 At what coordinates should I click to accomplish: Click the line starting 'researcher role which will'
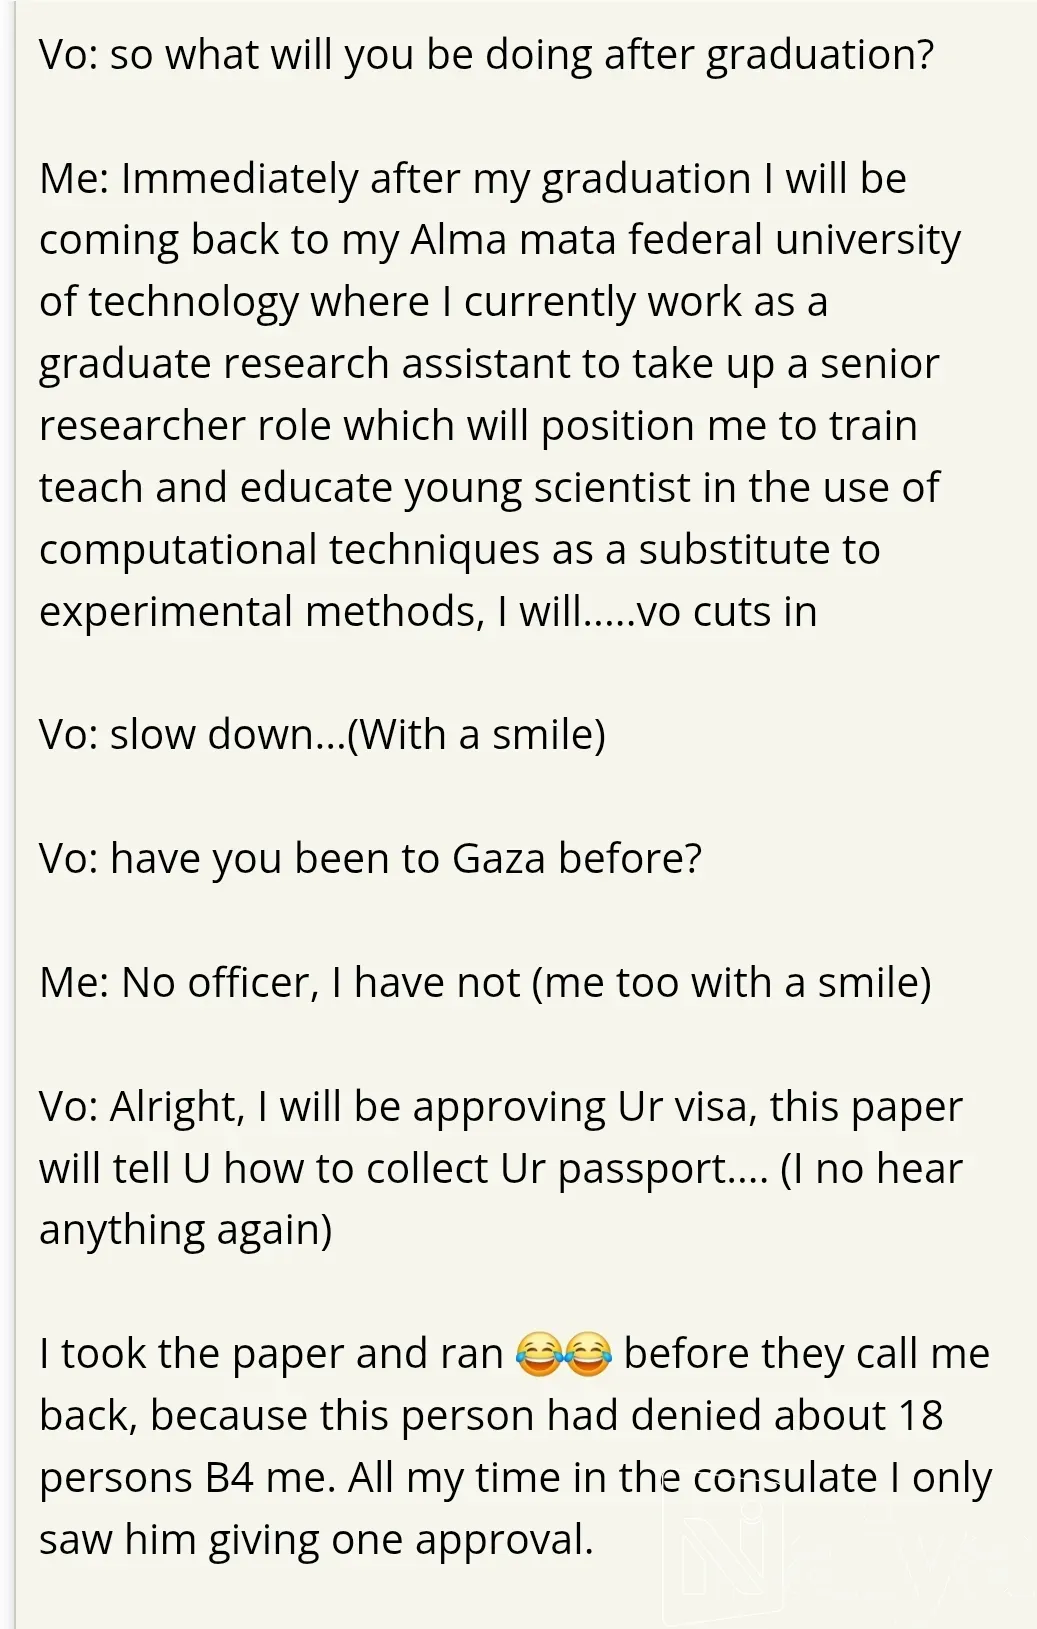478,426
